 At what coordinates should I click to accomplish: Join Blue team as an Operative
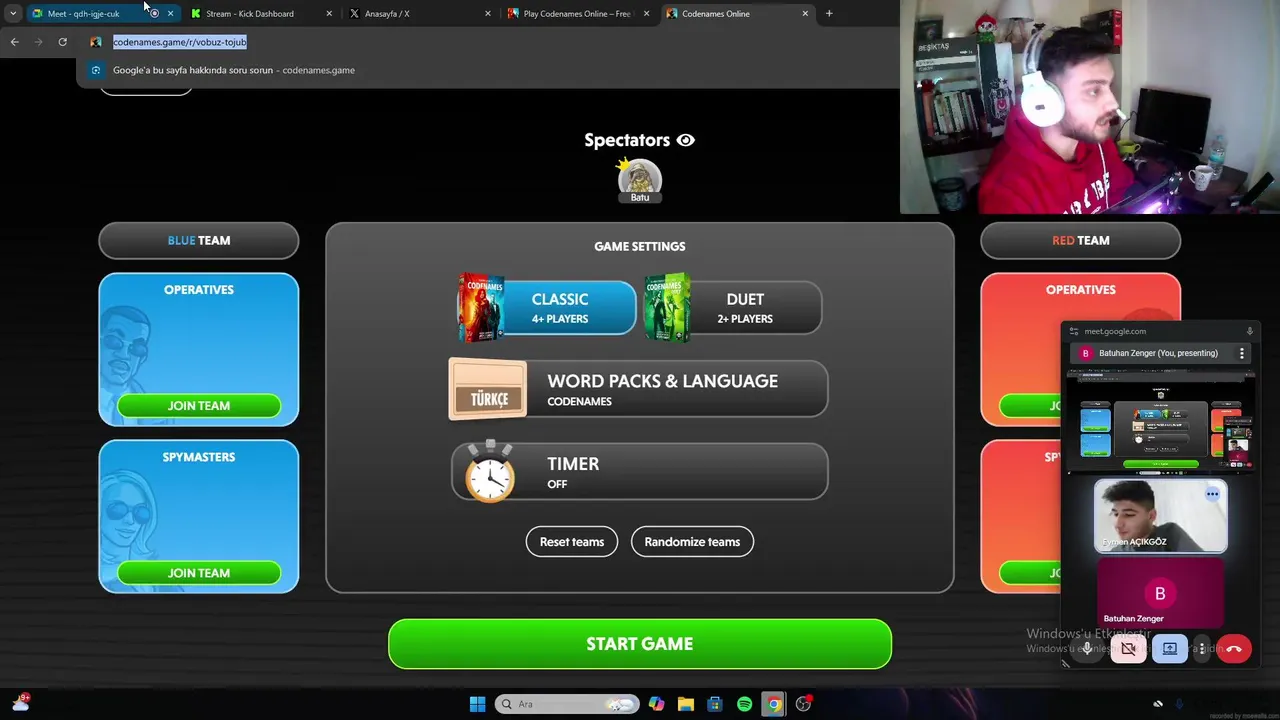(199, 406)
